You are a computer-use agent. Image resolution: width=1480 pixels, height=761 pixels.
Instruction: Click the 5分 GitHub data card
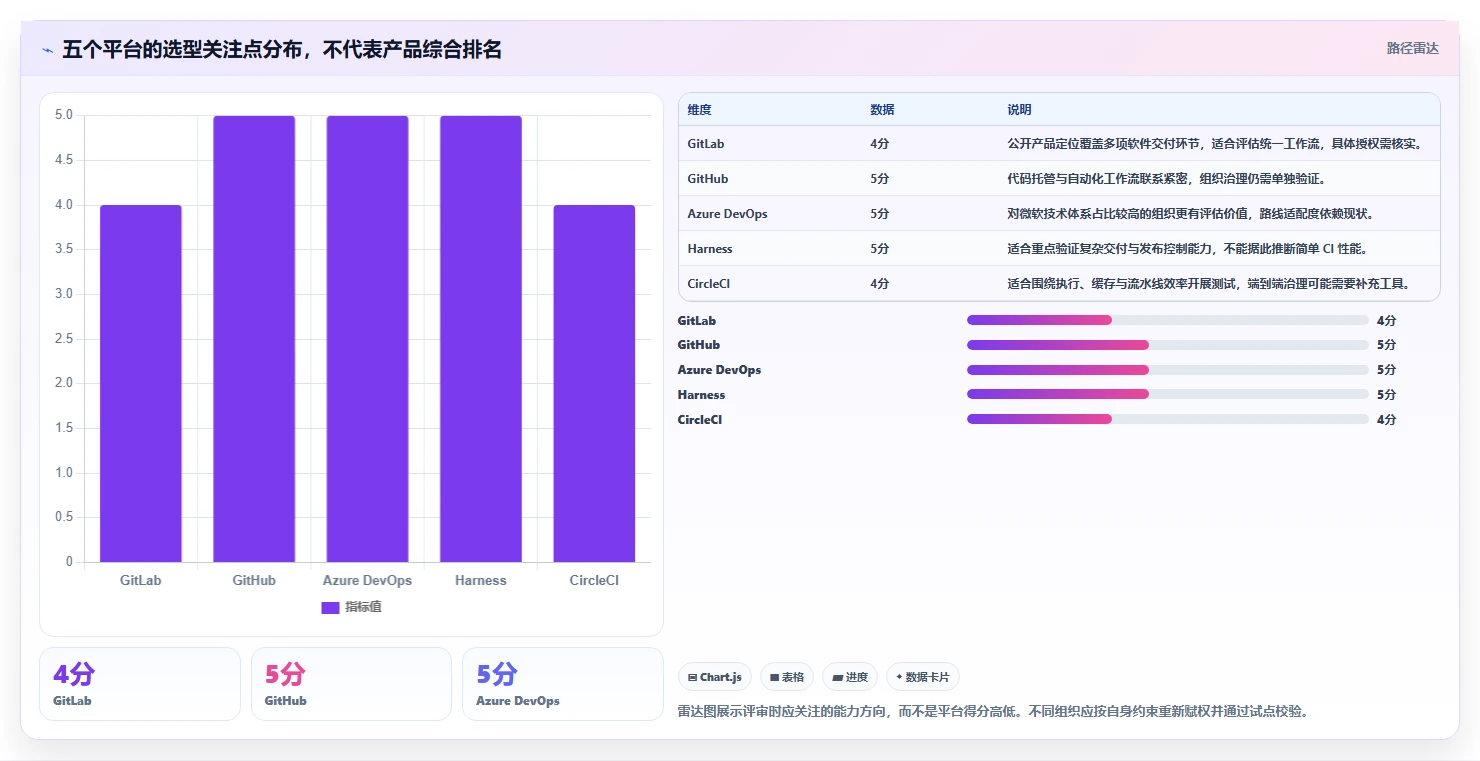click(x=351, y=684)
